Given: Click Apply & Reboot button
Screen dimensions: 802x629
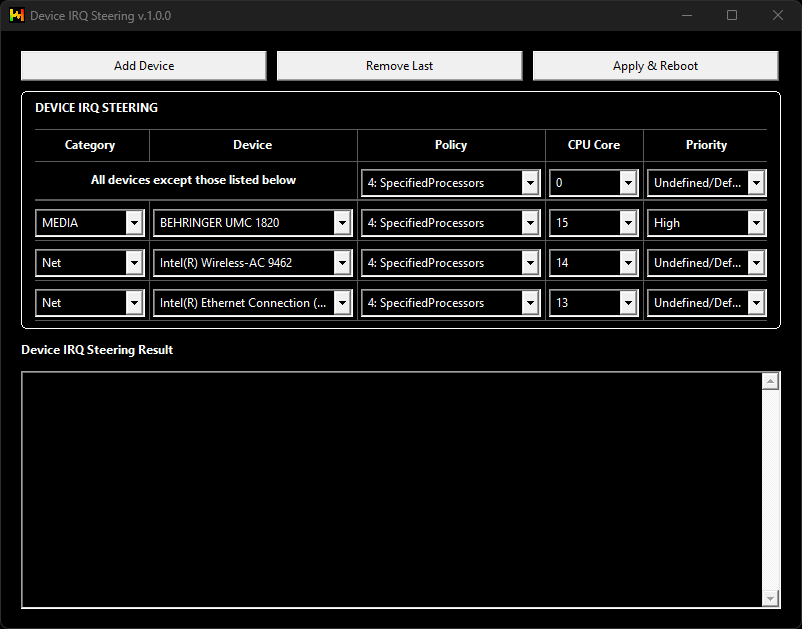Looking at the screenshot, I should click(655, 66).
